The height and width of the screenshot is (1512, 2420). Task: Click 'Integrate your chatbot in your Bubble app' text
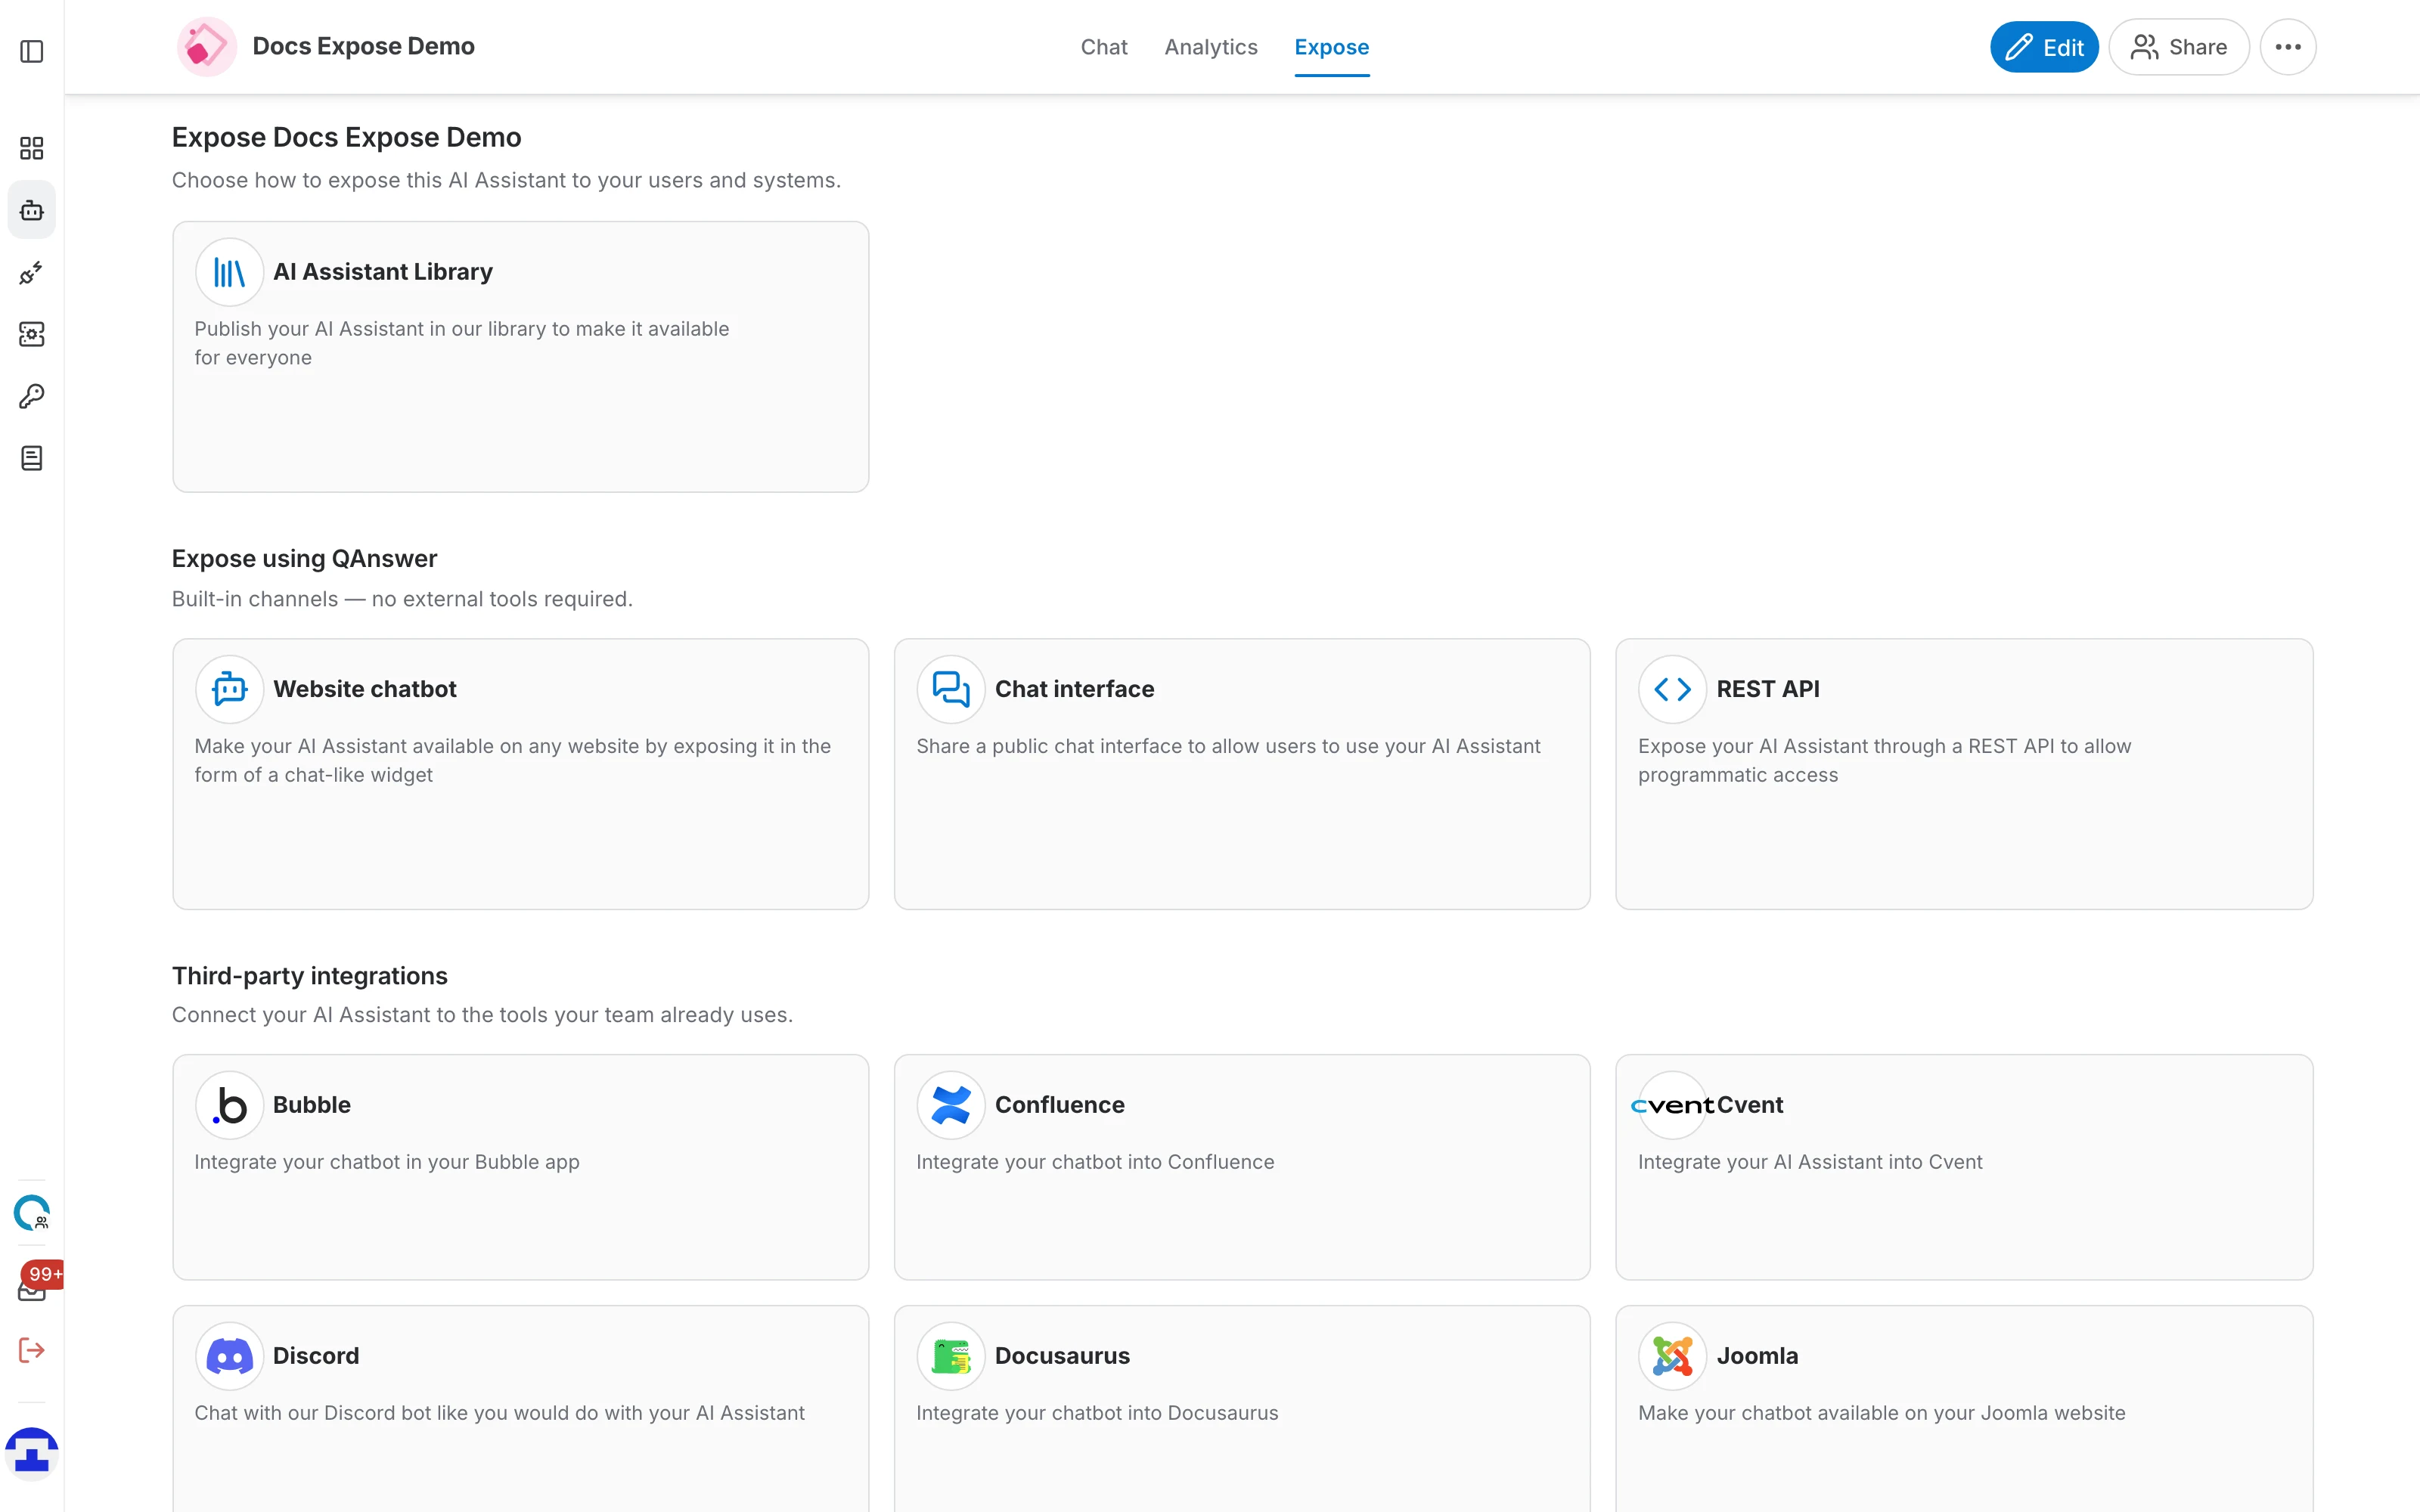(x=387, y=1162)
